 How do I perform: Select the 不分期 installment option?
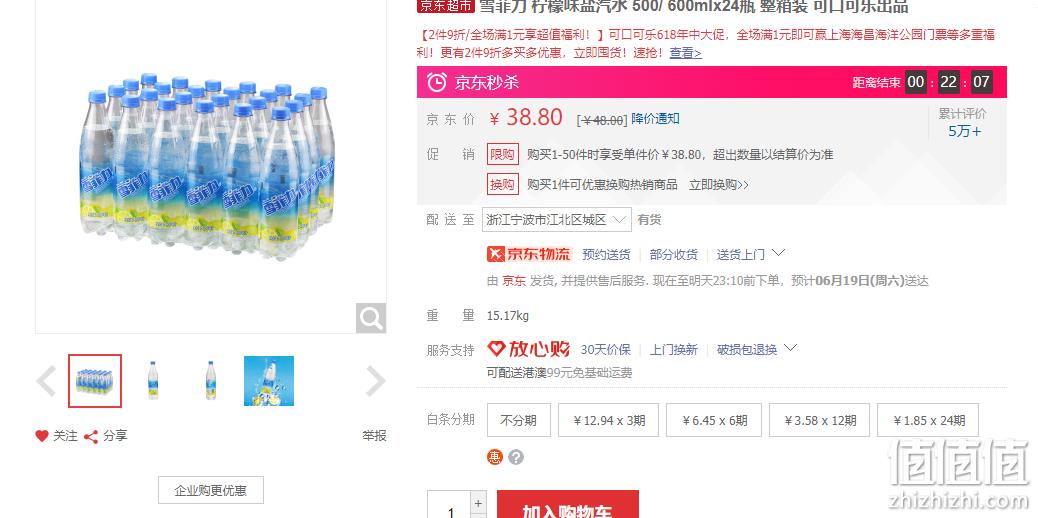(x=518, y=420)
